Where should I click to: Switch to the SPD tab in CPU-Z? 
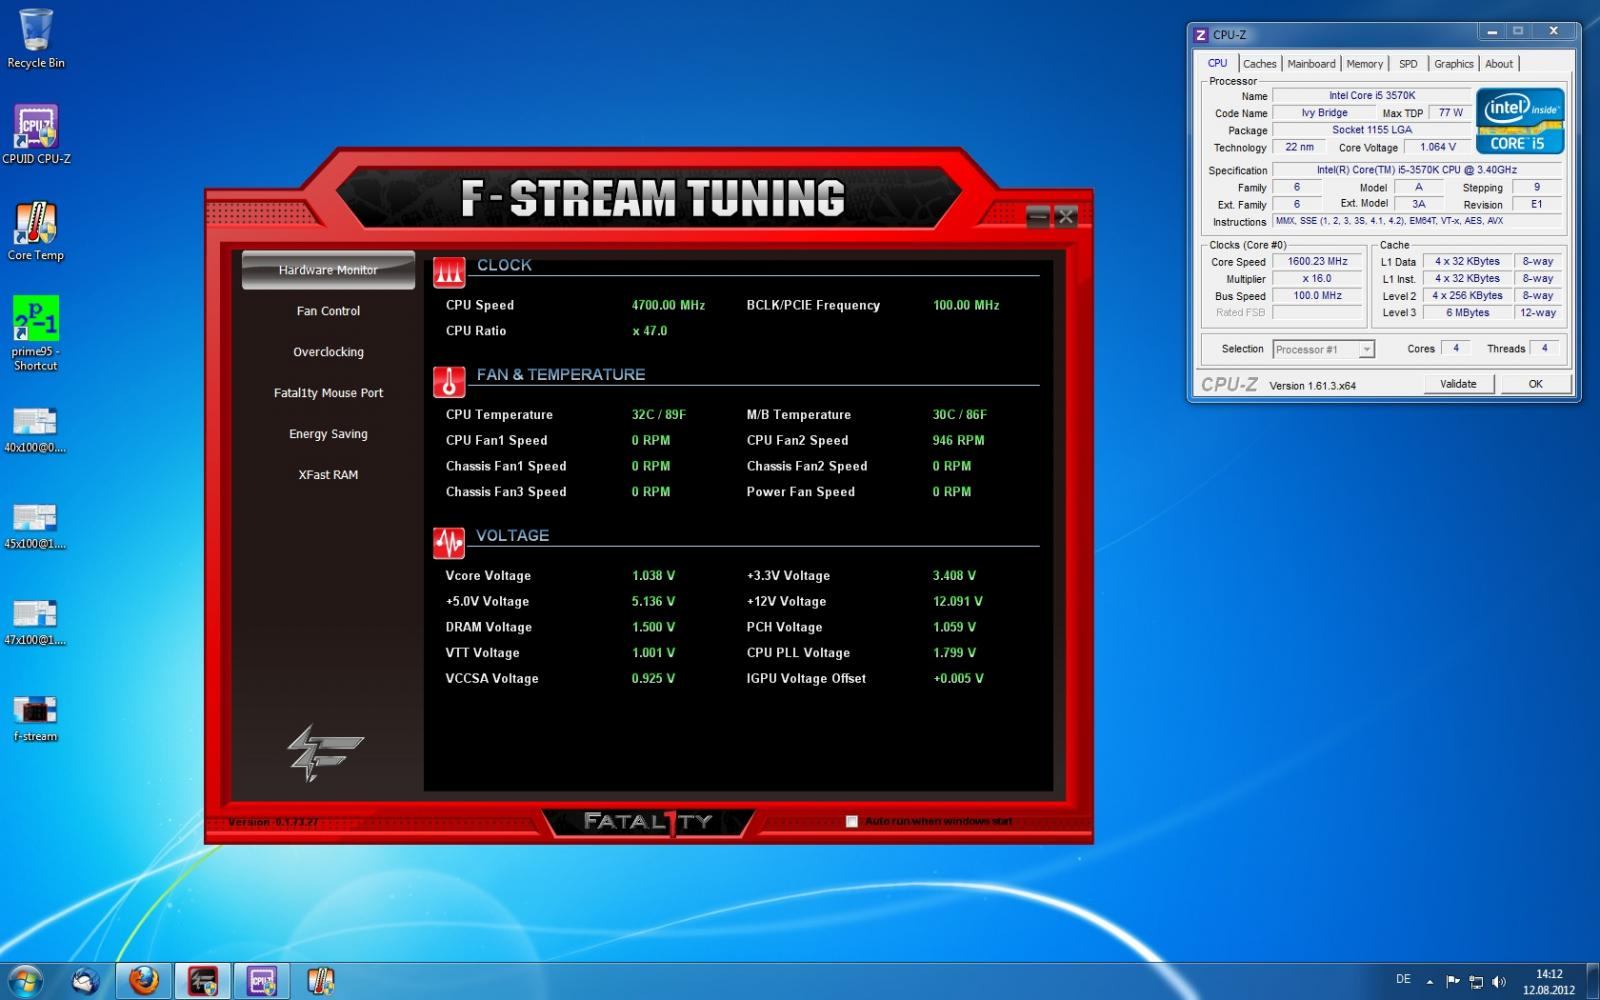[x=1408, y=64]
